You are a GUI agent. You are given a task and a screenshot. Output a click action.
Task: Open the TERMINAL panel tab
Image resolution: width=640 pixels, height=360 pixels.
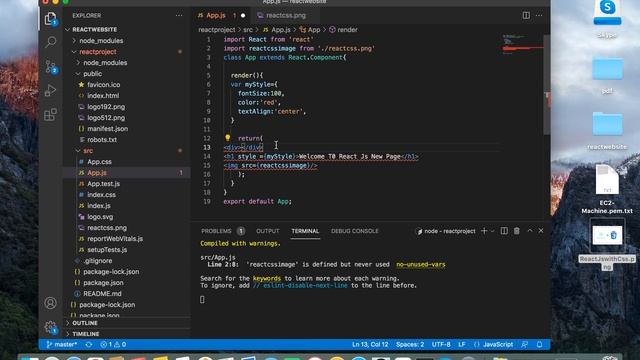(x=305, y=231)
